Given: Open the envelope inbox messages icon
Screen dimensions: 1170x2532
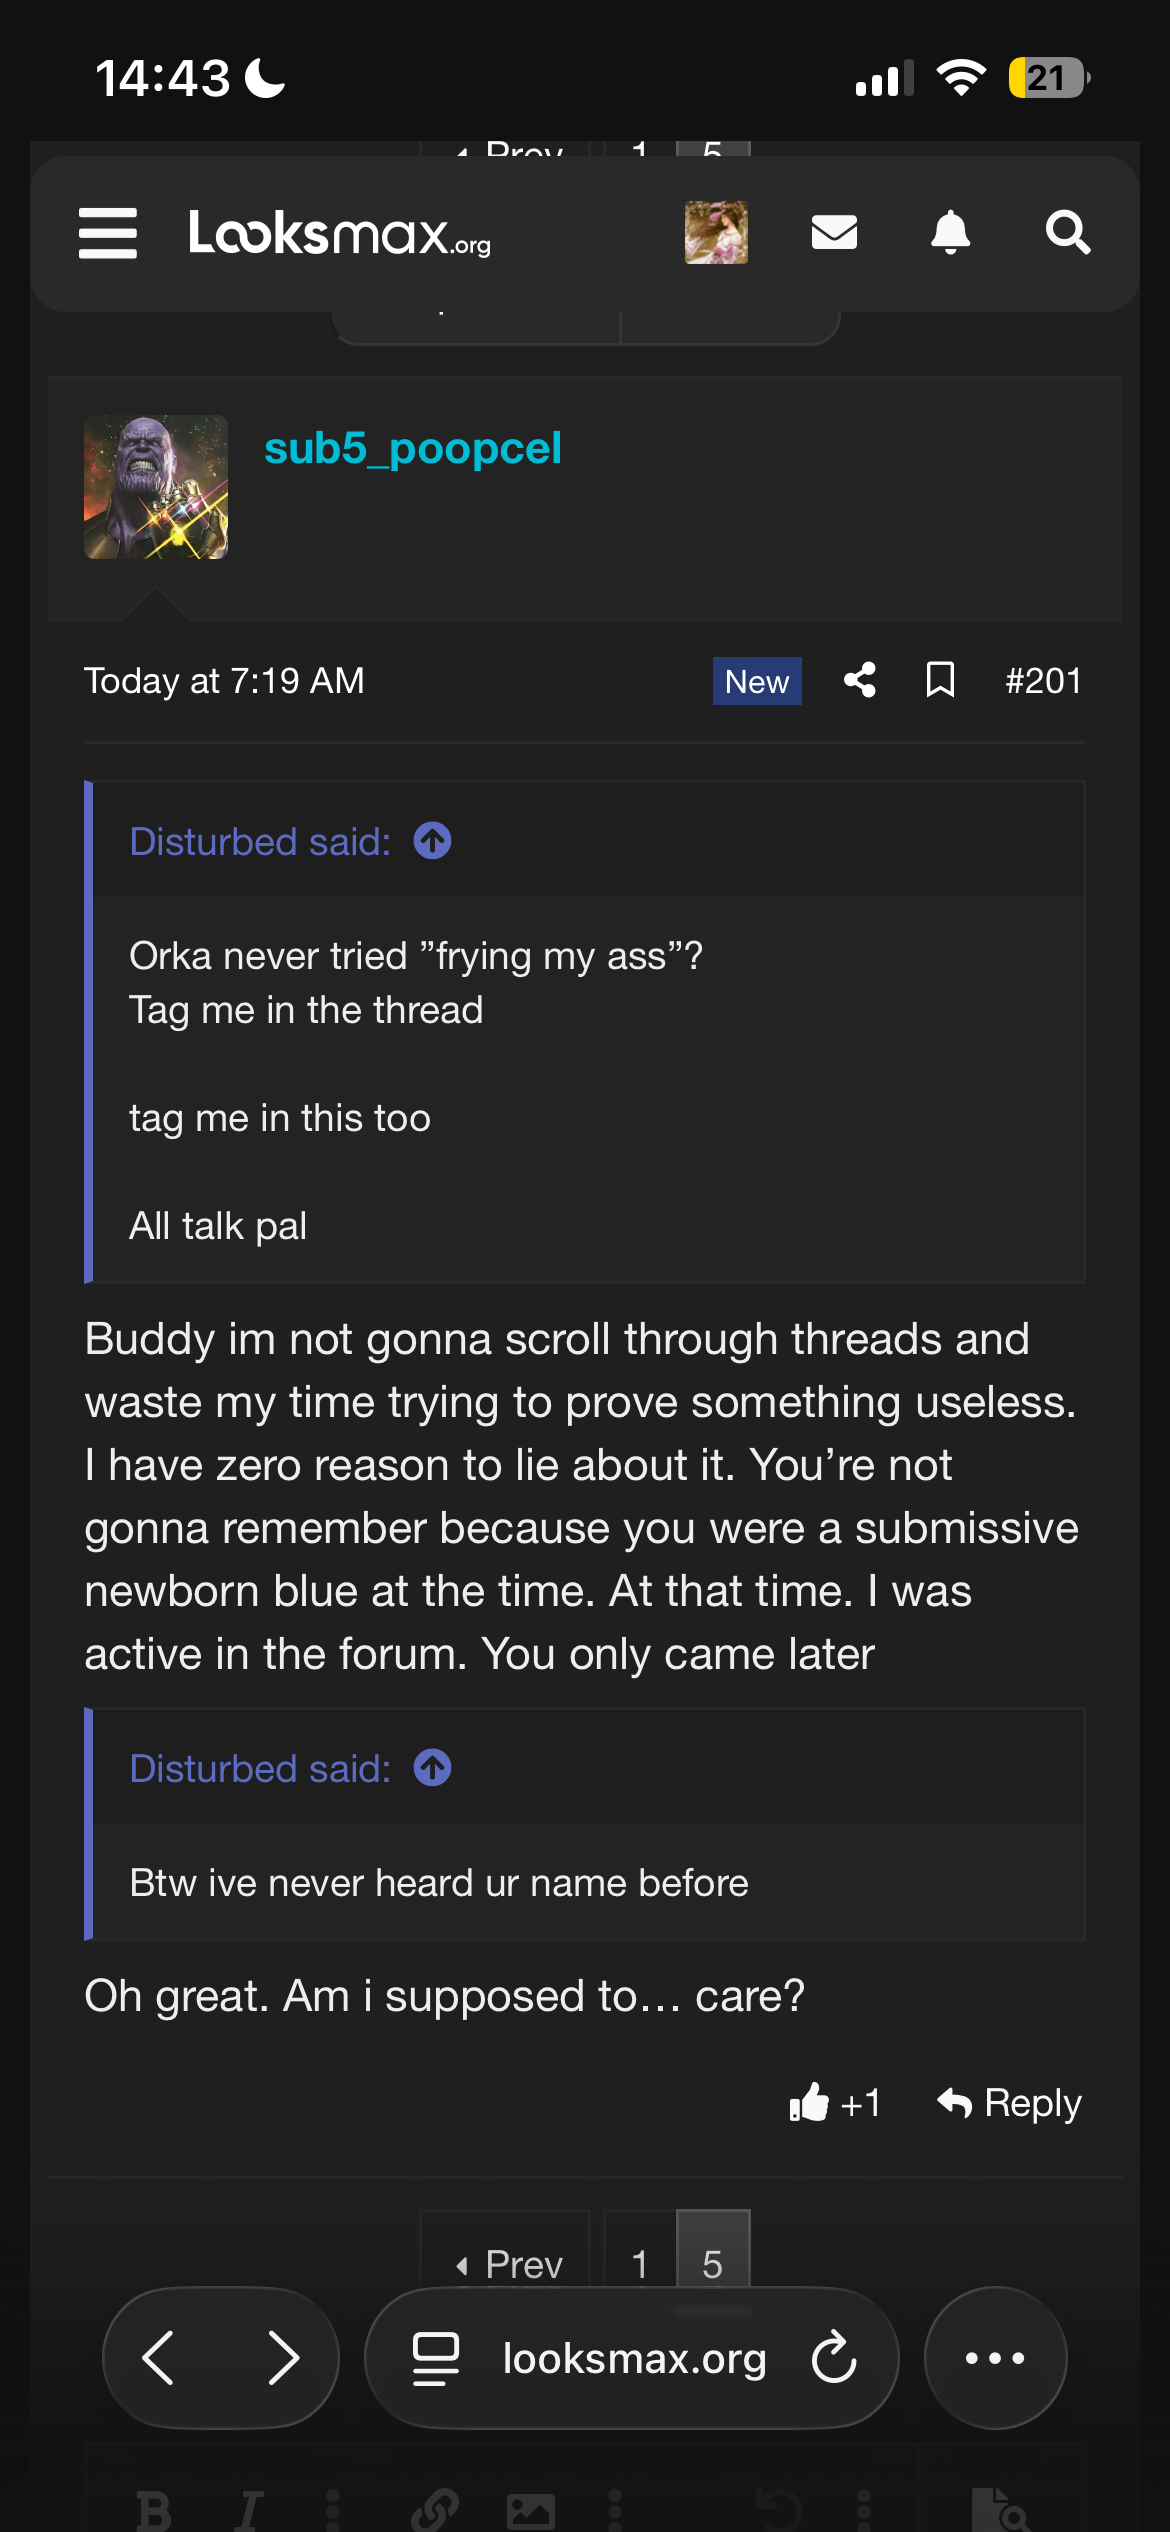Looking at the screenshot, I should click(834, 233).
